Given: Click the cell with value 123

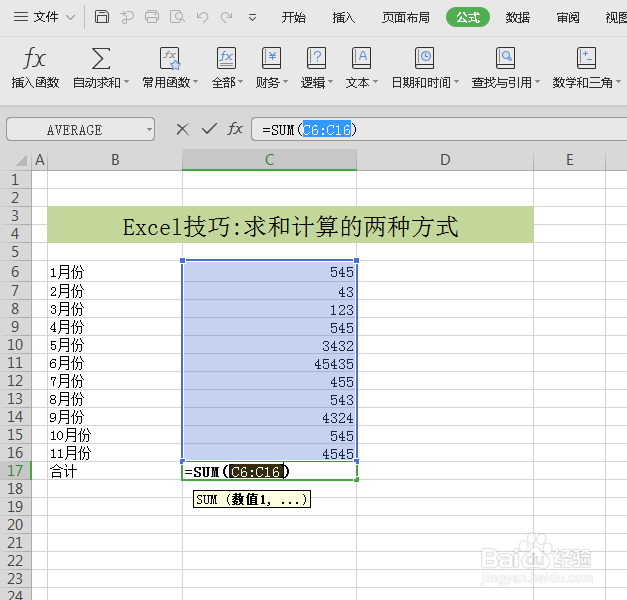Looking at the screenshot, I should pyautogui.click(x=270, y=309).
